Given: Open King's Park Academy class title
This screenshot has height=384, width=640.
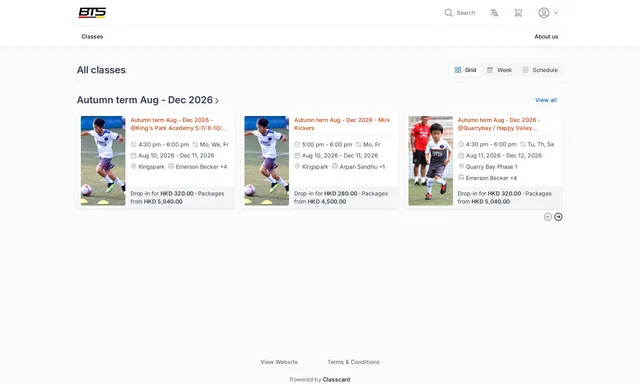Looking at the screenshot, I should (179, 124).
